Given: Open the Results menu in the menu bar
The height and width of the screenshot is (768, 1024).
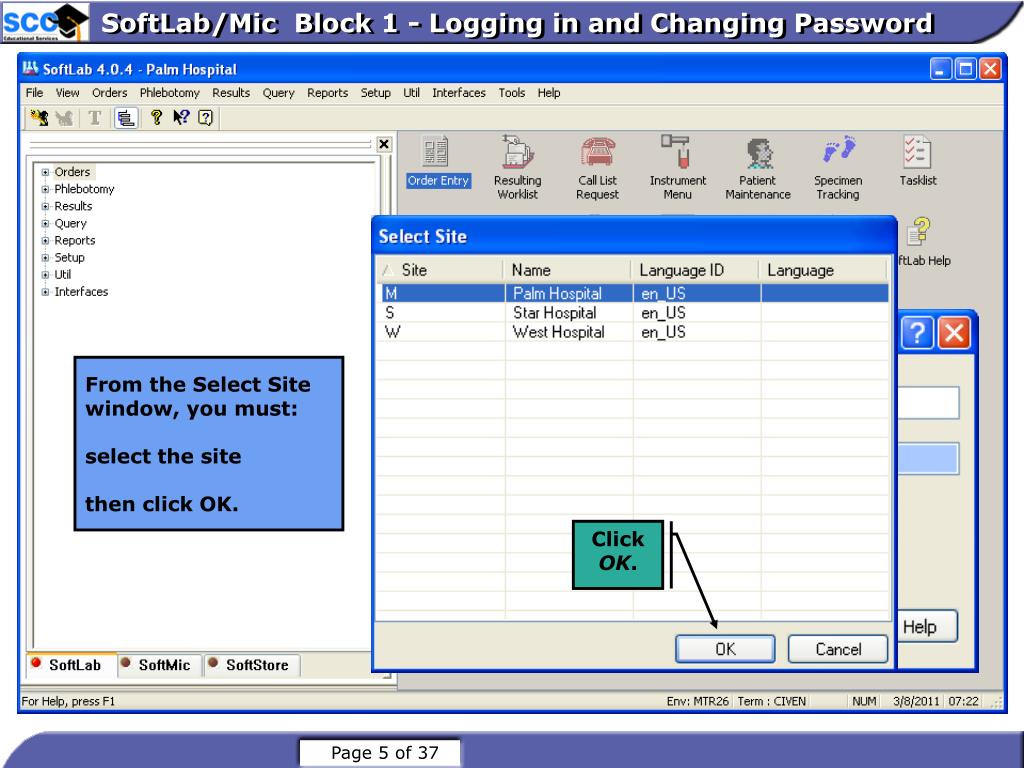Looking at the screenshot, I should [231, 93].
